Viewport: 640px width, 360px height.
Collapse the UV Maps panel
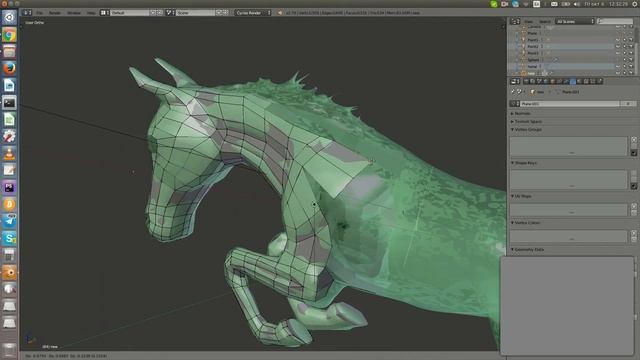[522, 196]
